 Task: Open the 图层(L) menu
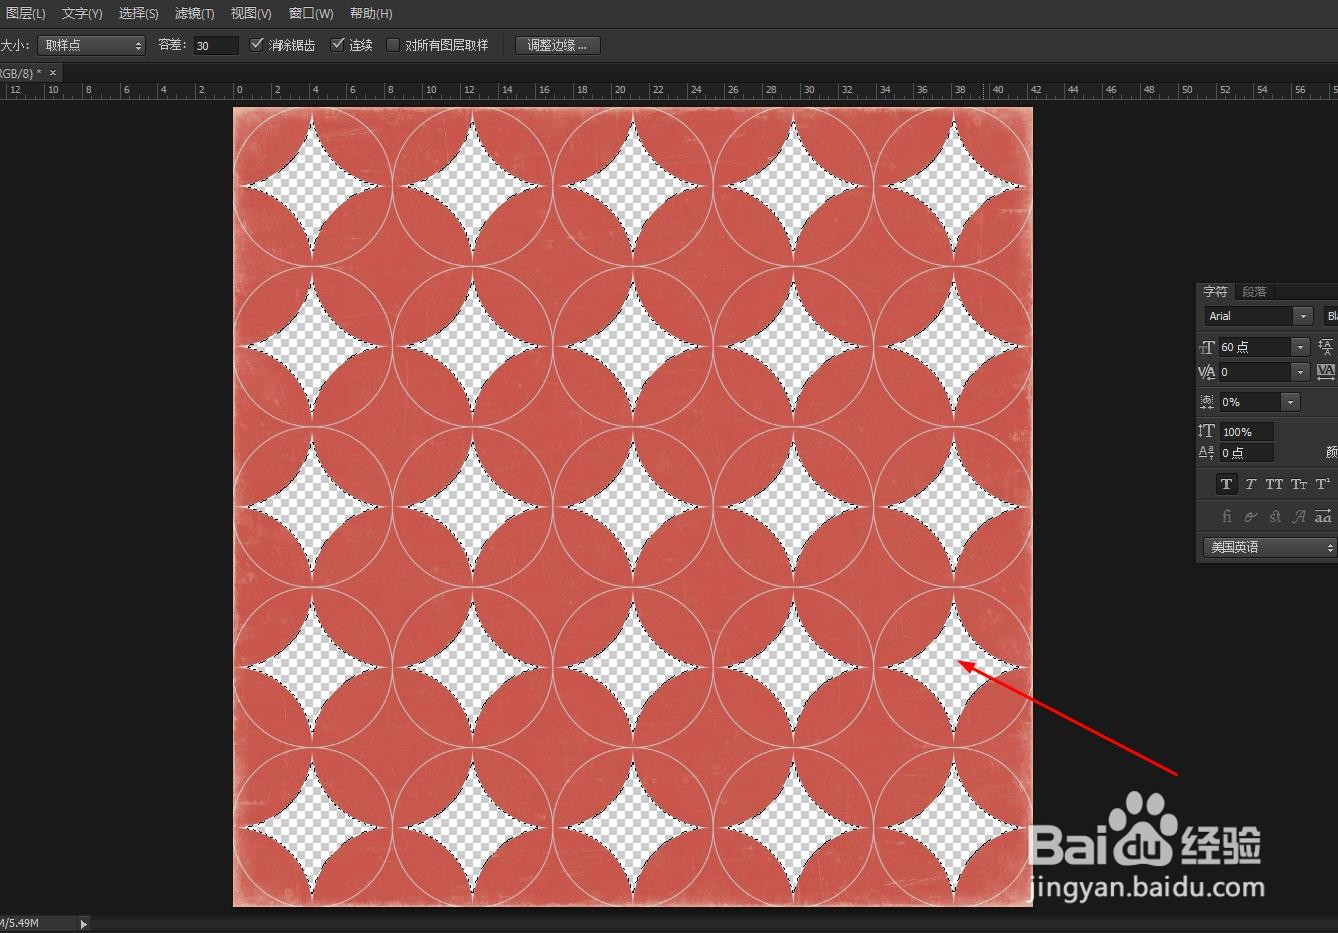pos(24,13)
